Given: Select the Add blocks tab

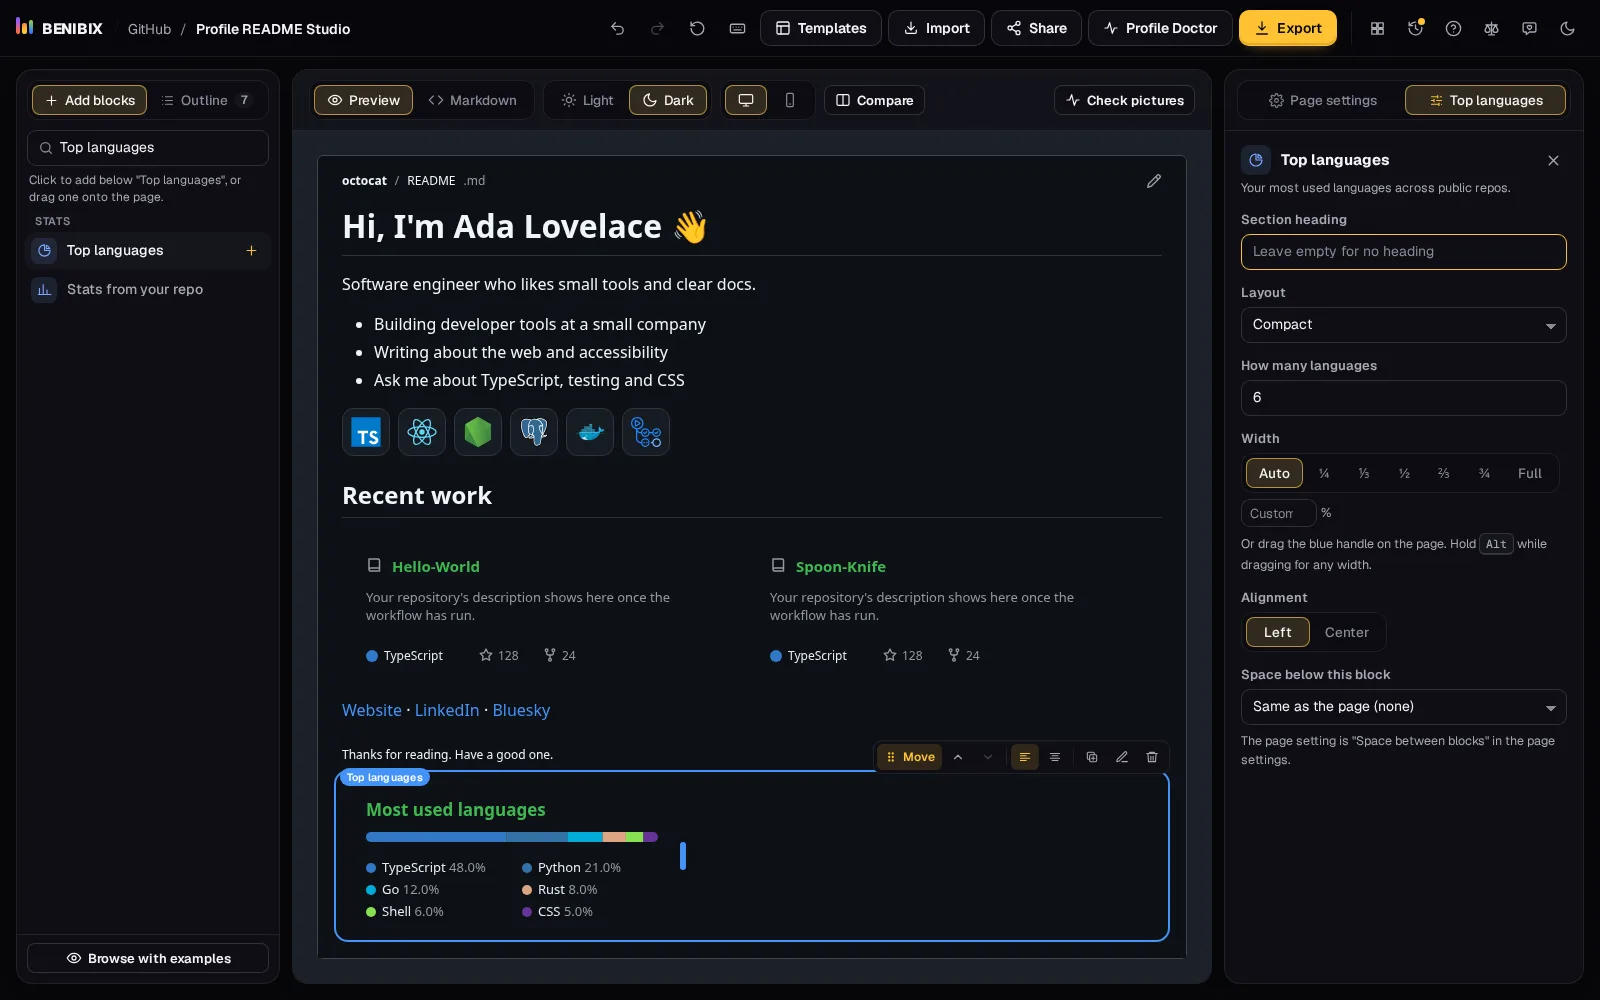Looking at the screenshot, I should [x=90, y=100].
